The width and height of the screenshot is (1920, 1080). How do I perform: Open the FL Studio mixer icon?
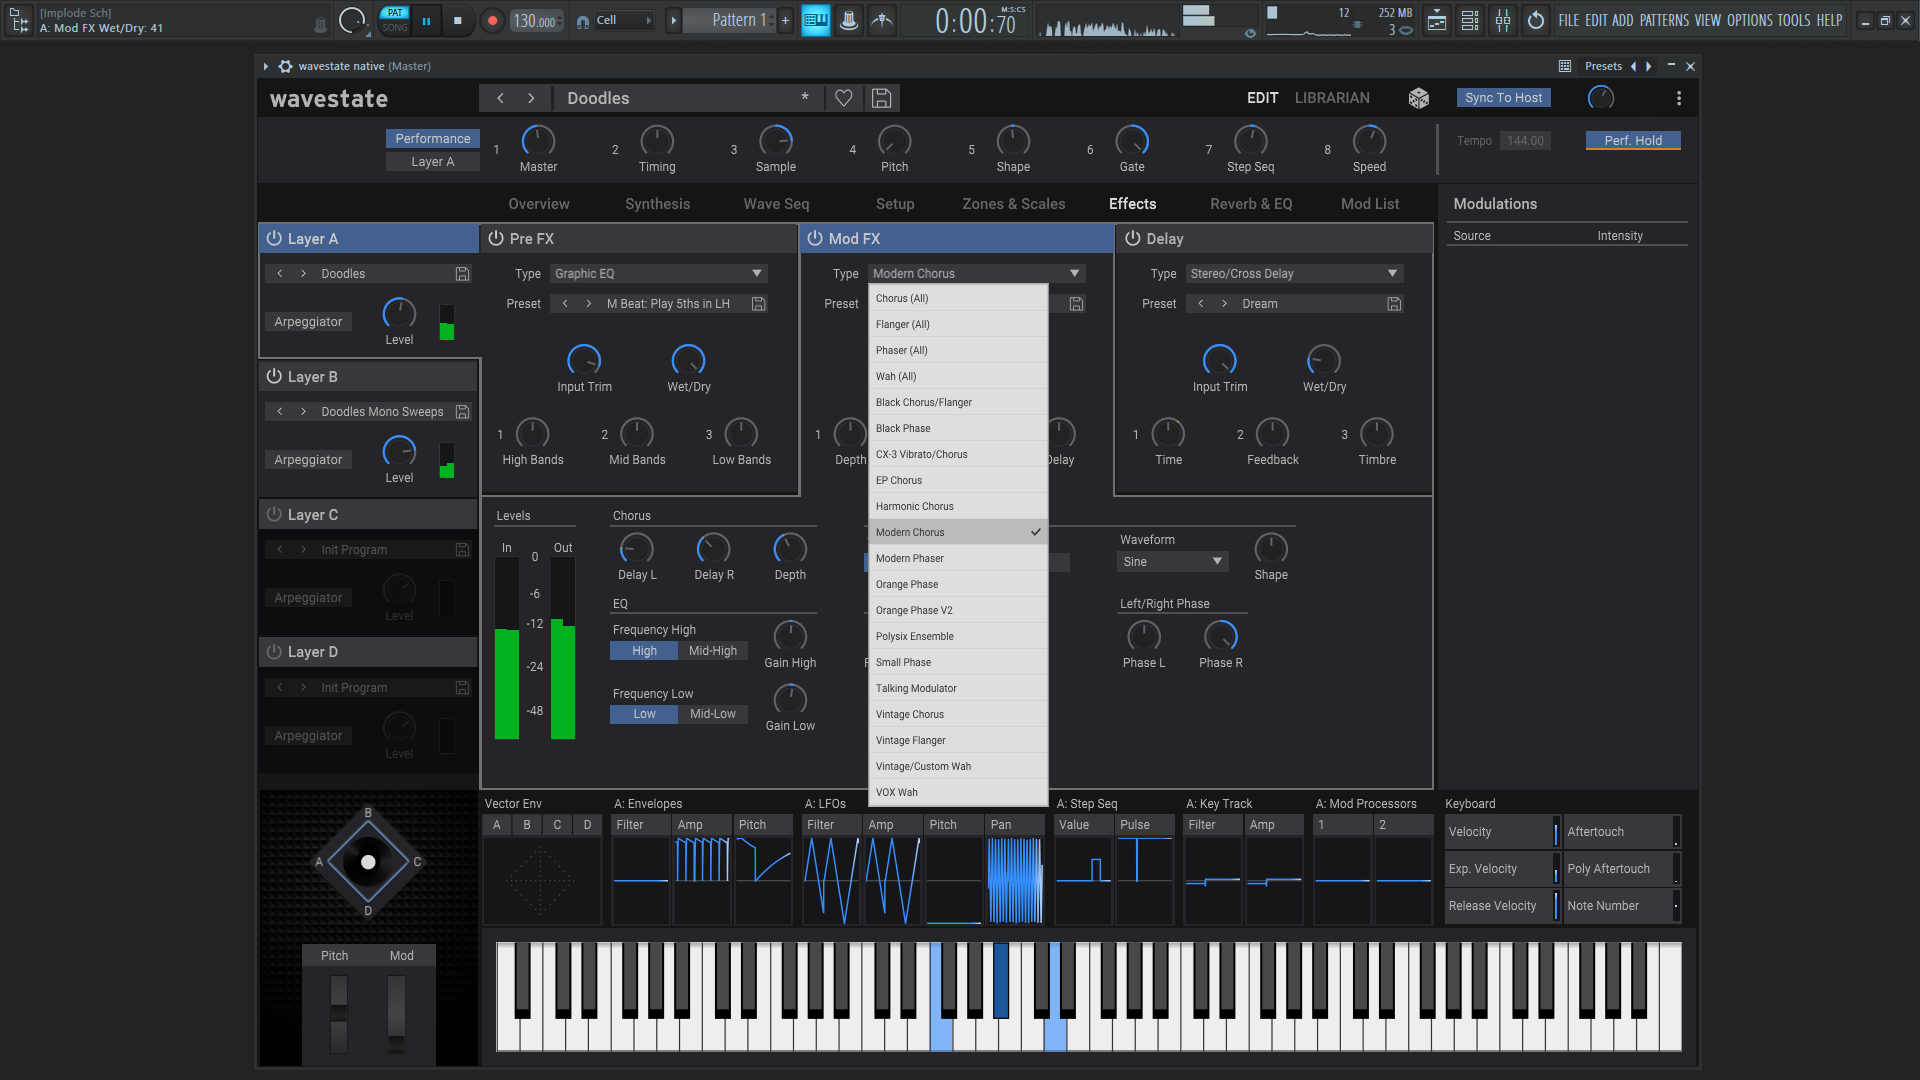[1503, 20]
